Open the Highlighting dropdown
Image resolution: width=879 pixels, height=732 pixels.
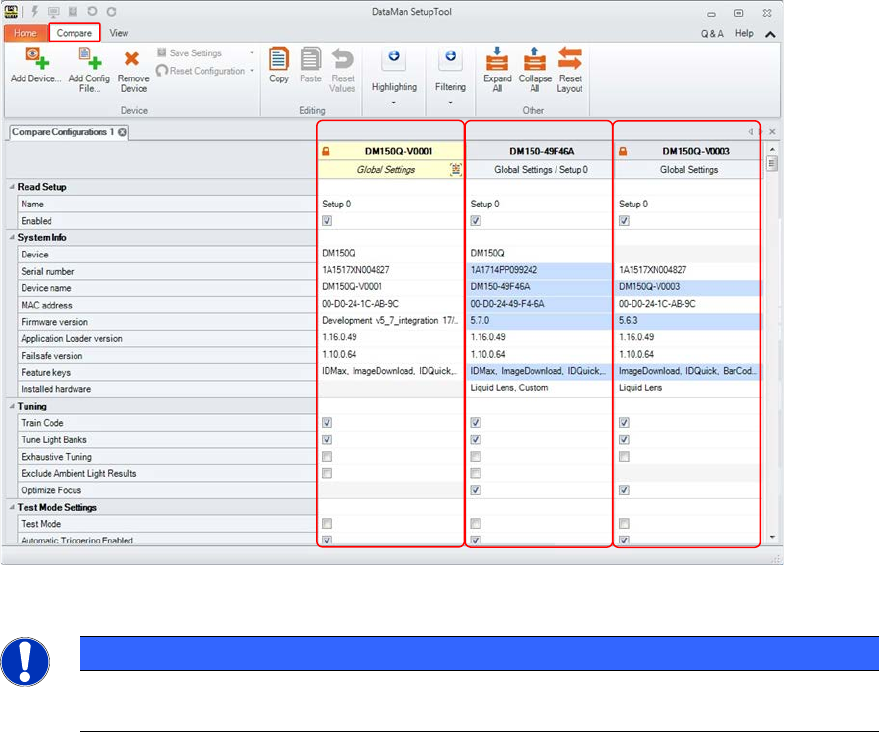click(394, 76)
